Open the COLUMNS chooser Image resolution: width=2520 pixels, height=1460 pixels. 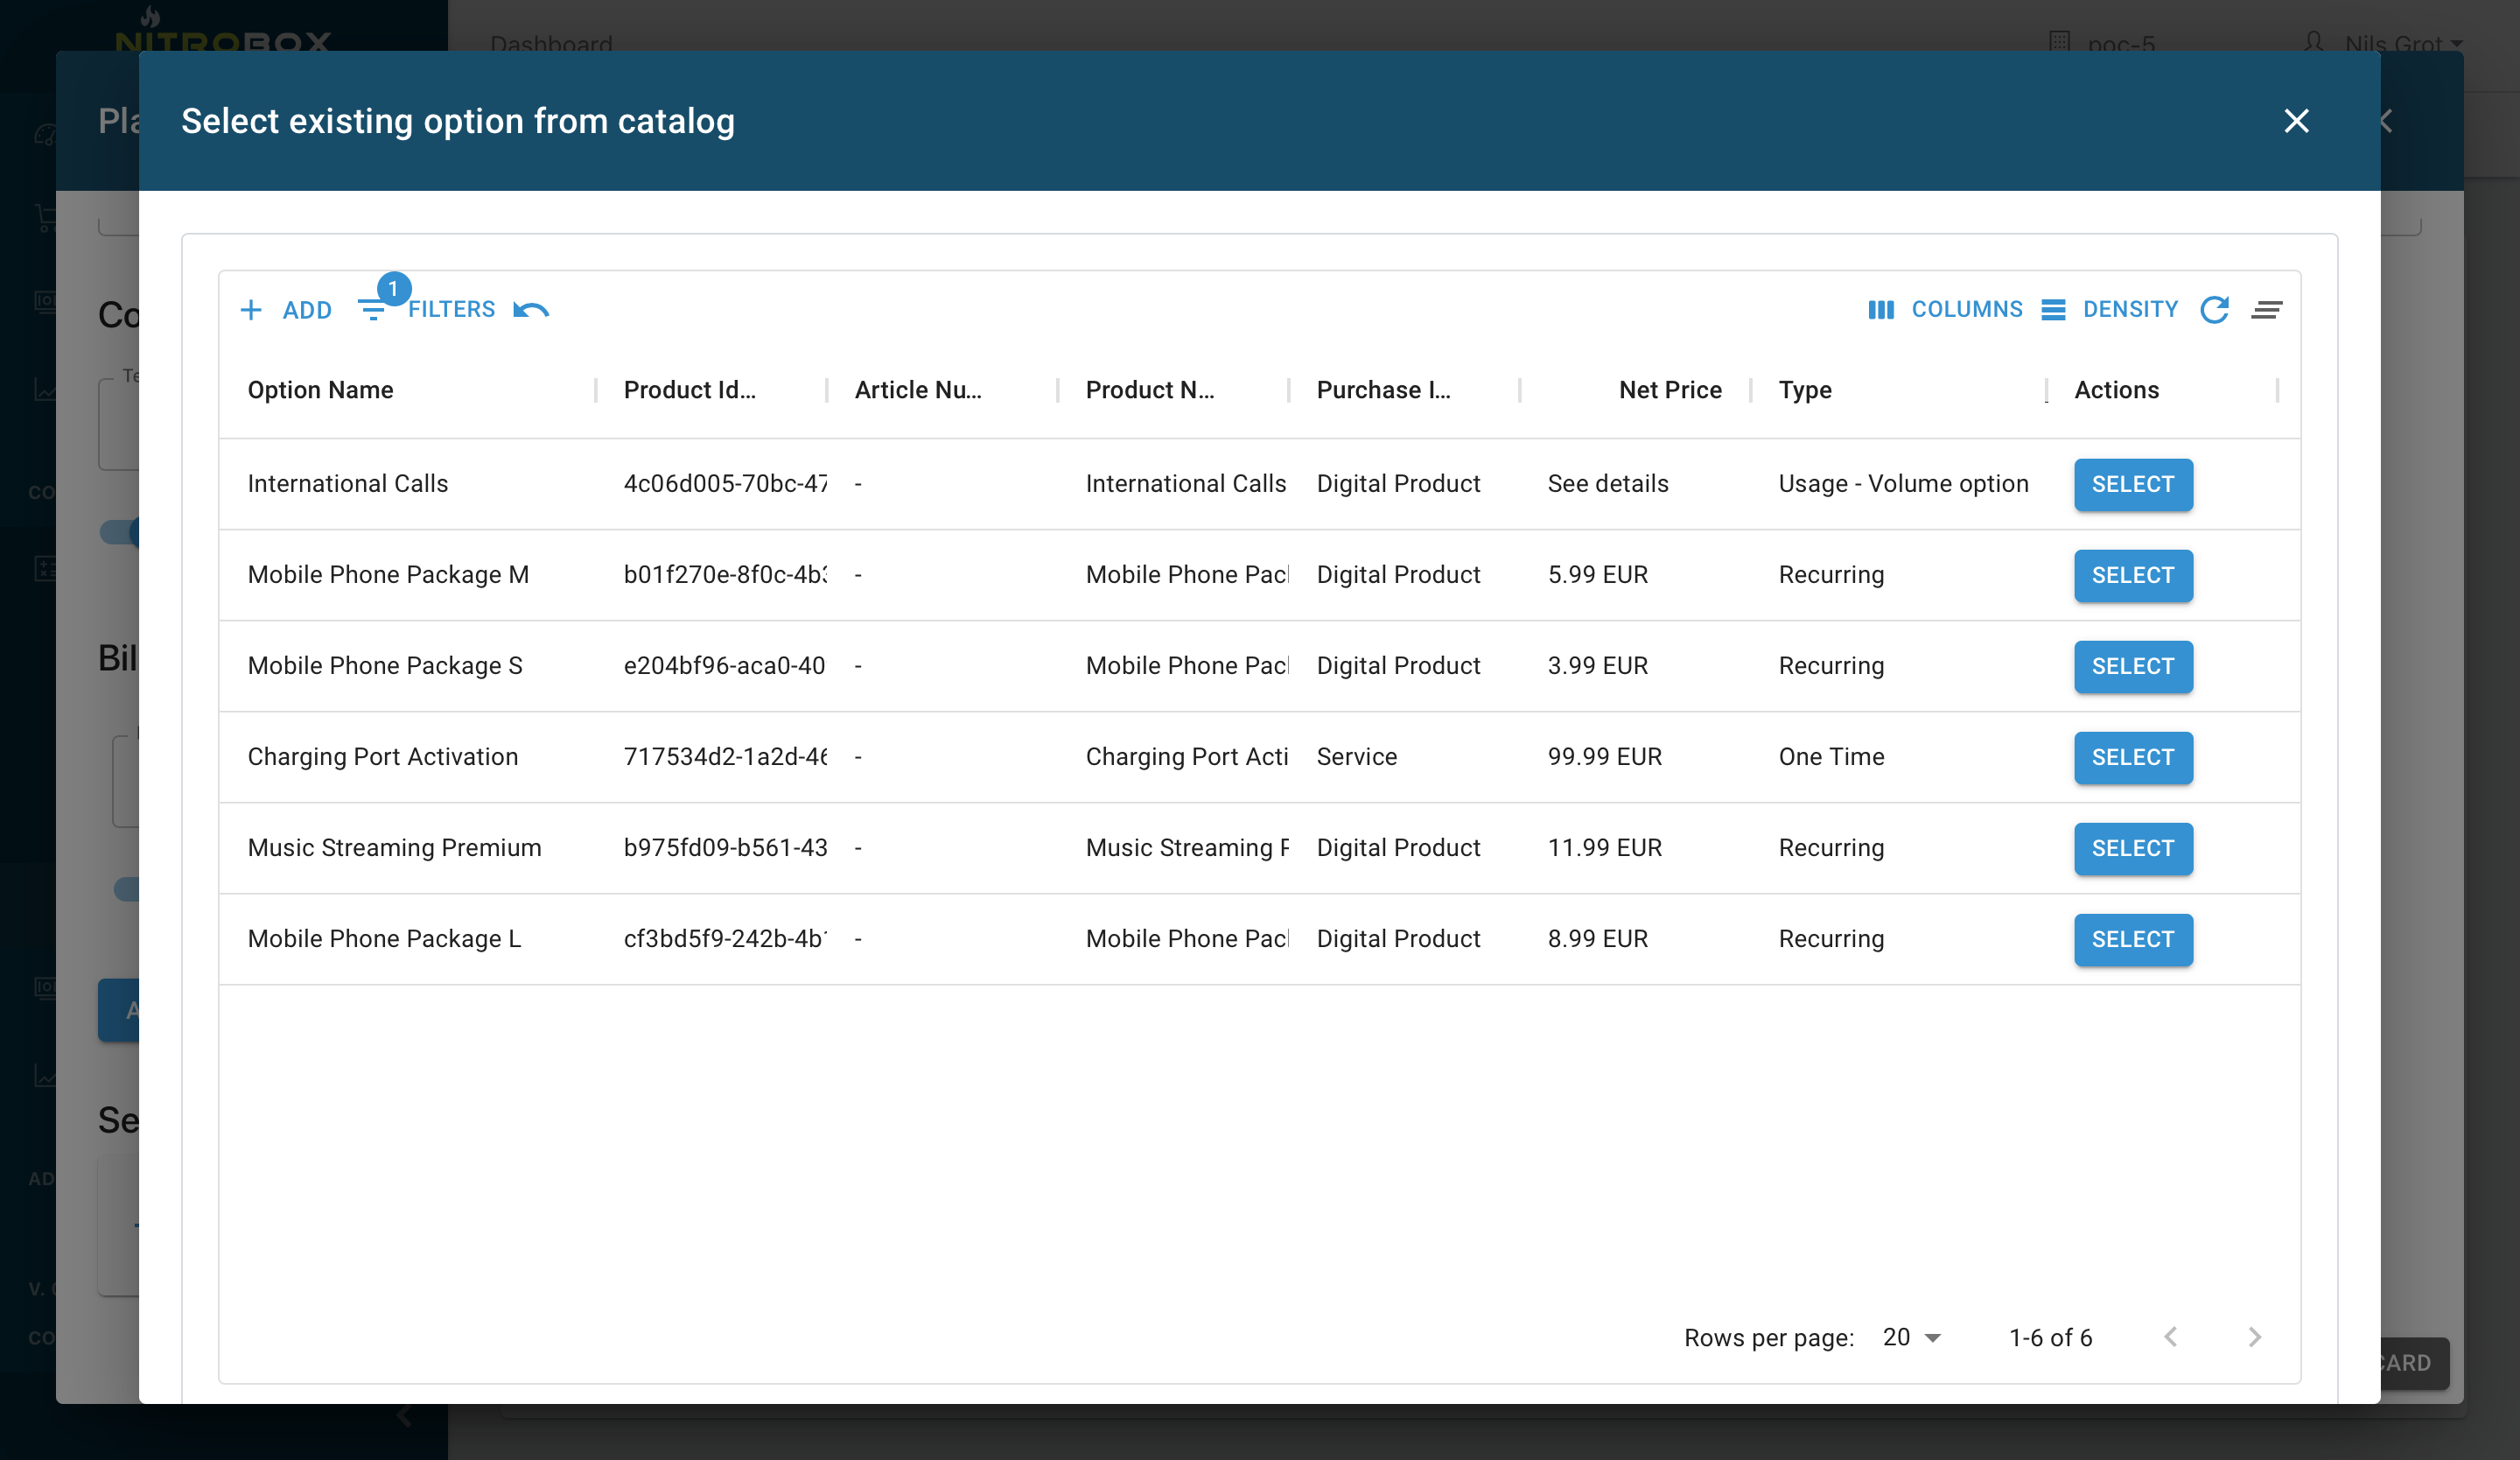[x=1946, y=310]
